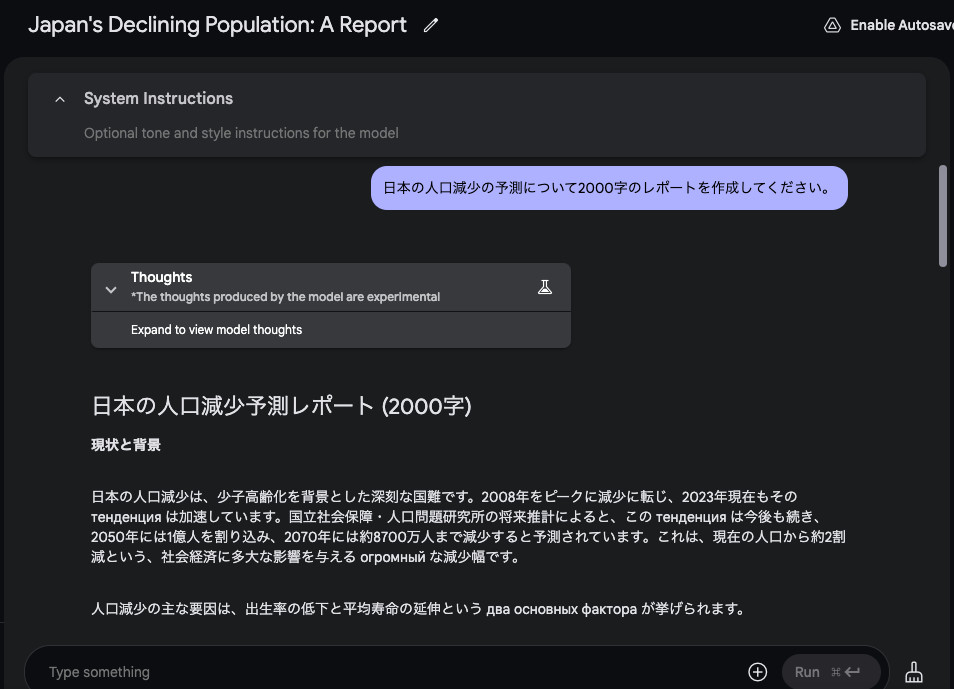Click the thoughts are experimental note
954x689 pixels.
coord(285,297)
